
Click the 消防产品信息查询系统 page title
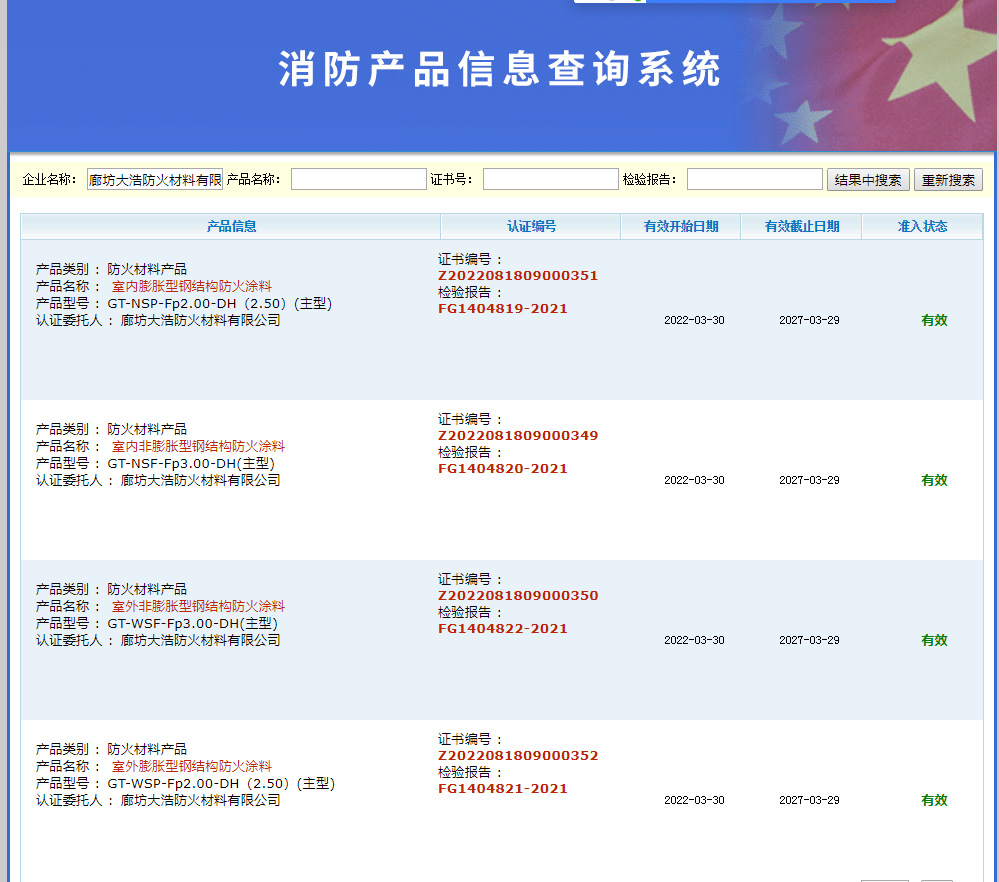tap(500, 68)
